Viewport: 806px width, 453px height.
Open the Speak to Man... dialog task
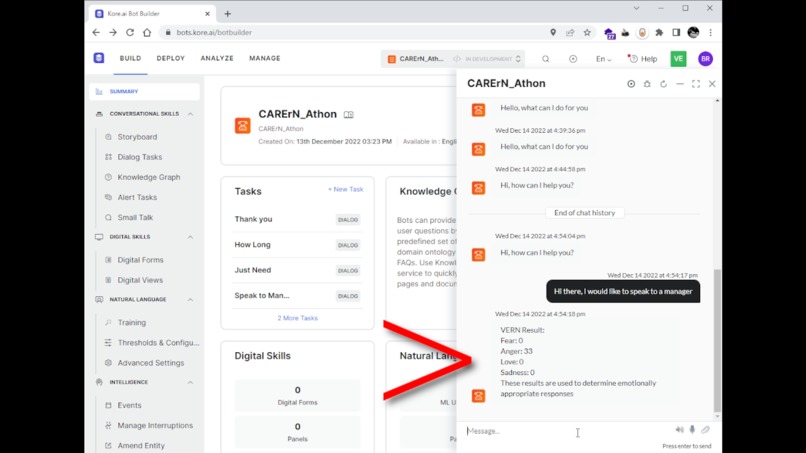(x=297, y=296)
